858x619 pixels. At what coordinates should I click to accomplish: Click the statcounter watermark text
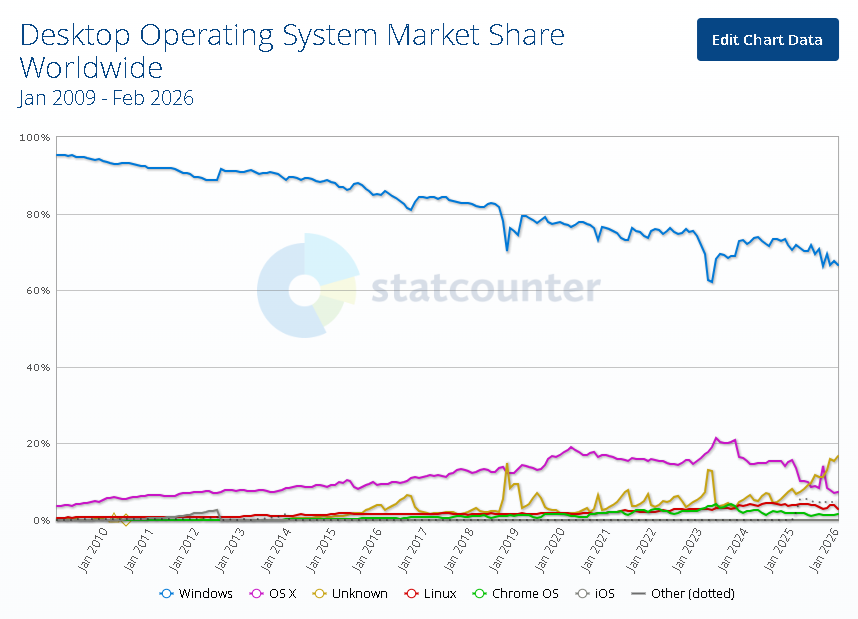[486, 288]
